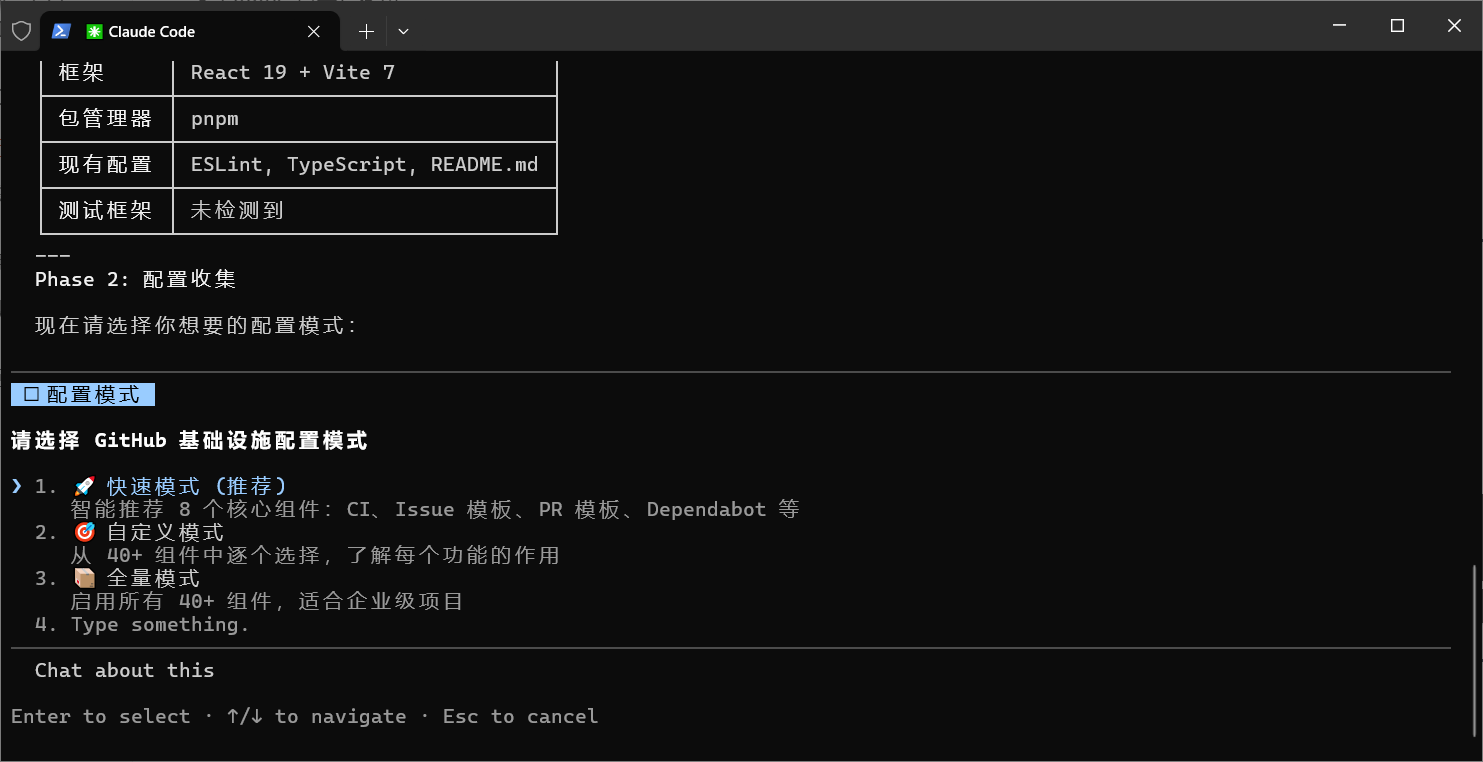
Task: Open a new terminal tab with the plus icon
Action: point(366,31)
